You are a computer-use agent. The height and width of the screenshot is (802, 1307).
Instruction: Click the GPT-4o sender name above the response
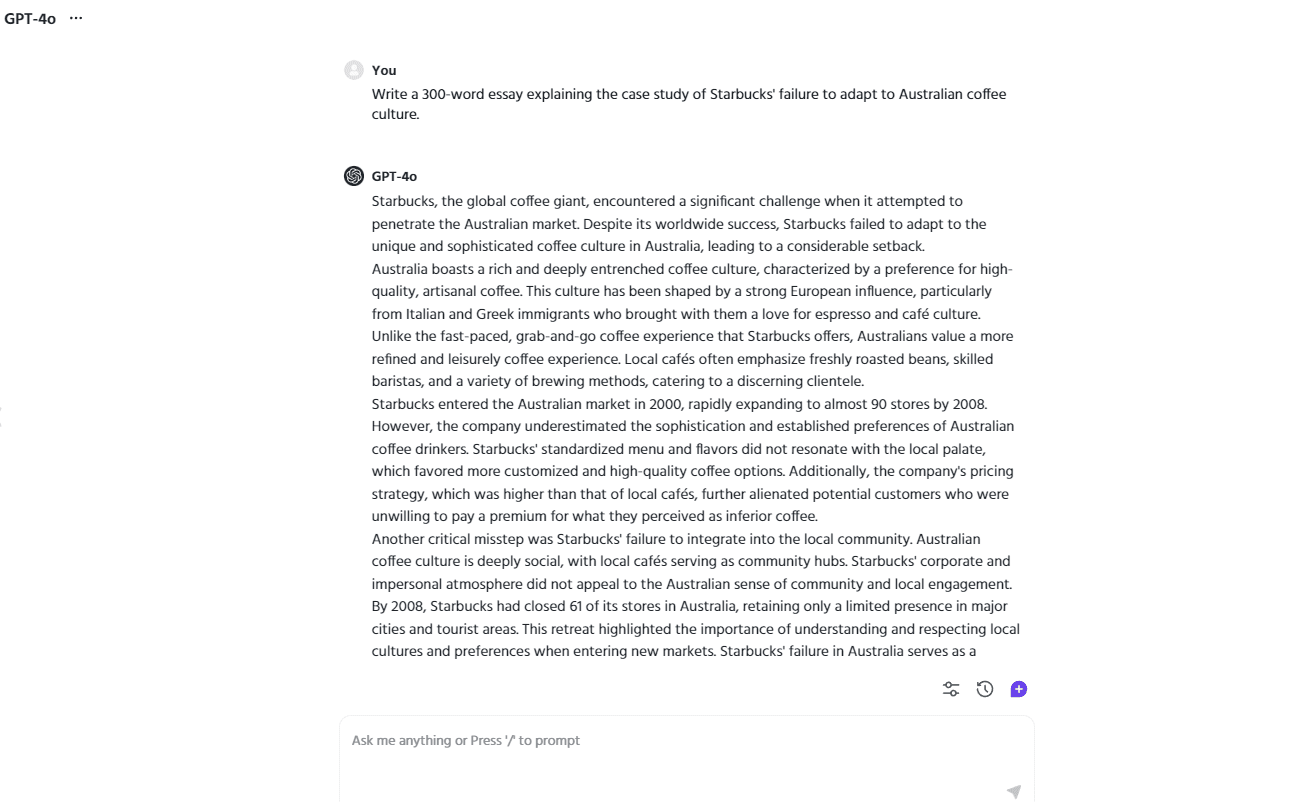point(394,176)
